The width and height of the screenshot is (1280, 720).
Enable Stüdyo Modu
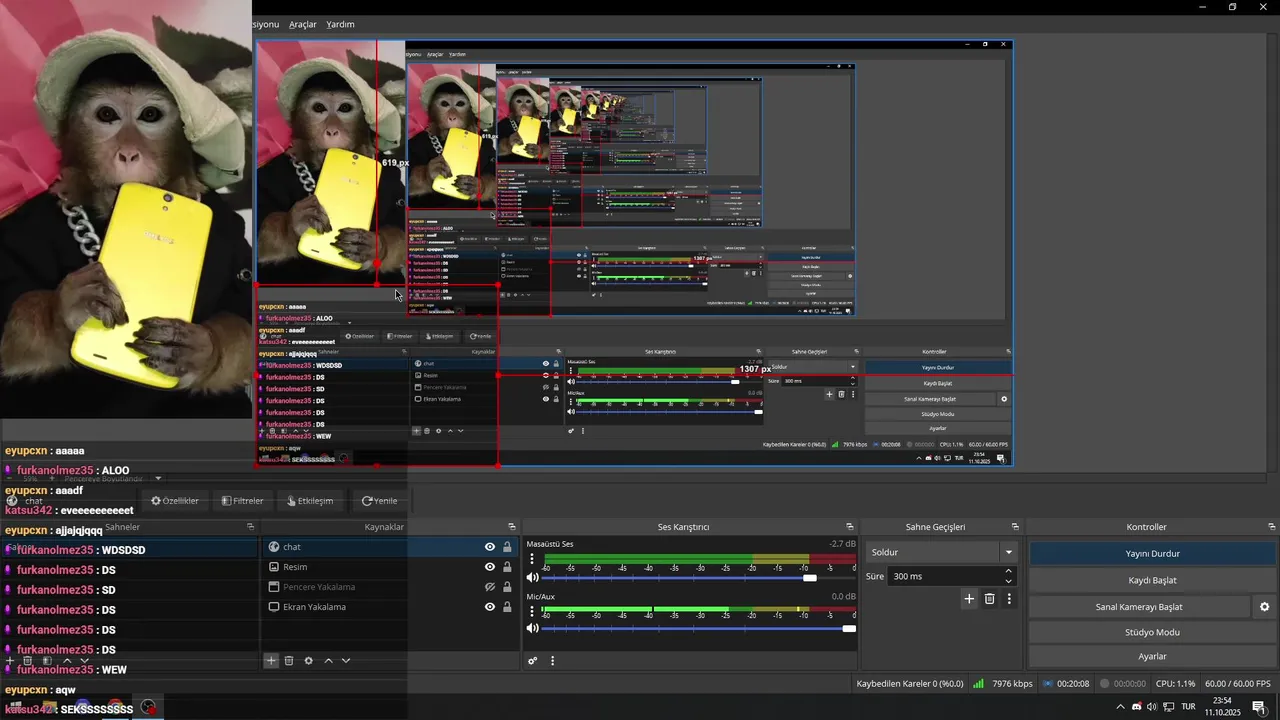[x=1152, y=632]
